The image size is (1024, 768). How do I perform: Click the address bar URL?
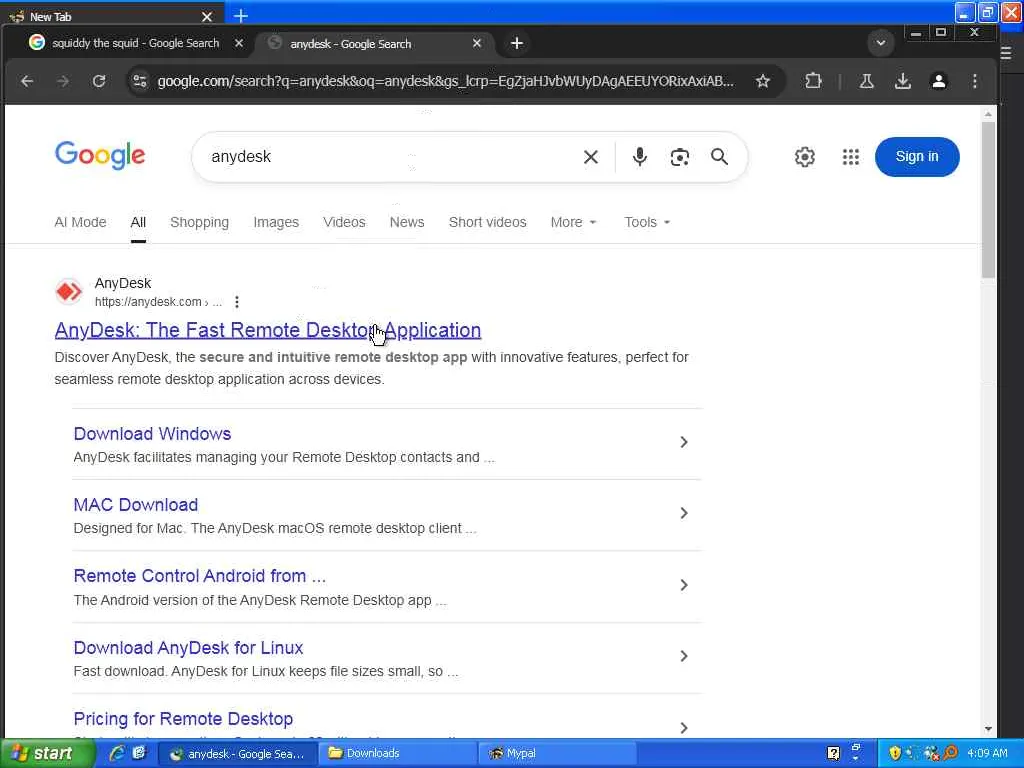pos(445,81)
